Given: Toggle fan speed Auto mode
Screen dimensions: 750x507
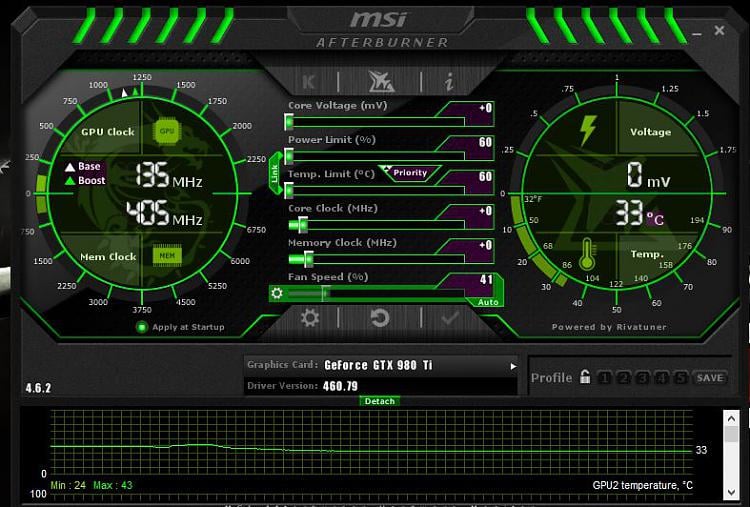Looking at the screenshot, I should (x=488, y=302).
